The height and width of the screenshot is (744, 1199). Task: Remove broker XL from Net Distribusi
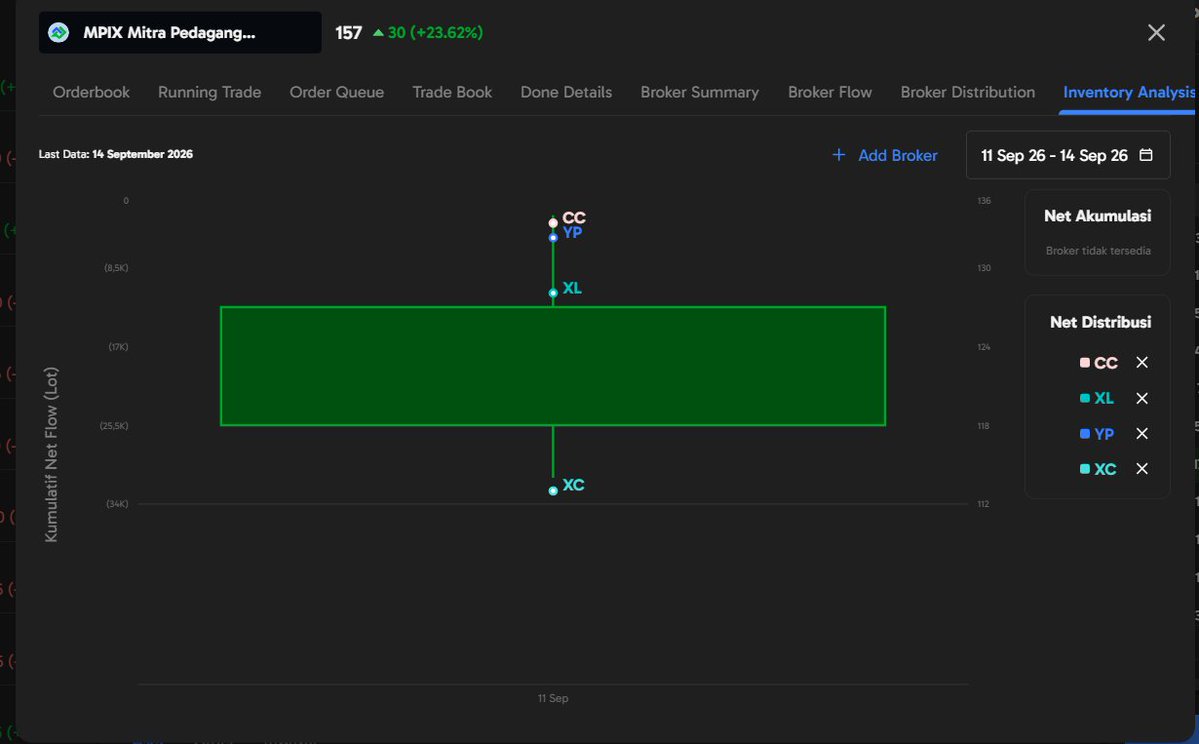(1142, 398)
